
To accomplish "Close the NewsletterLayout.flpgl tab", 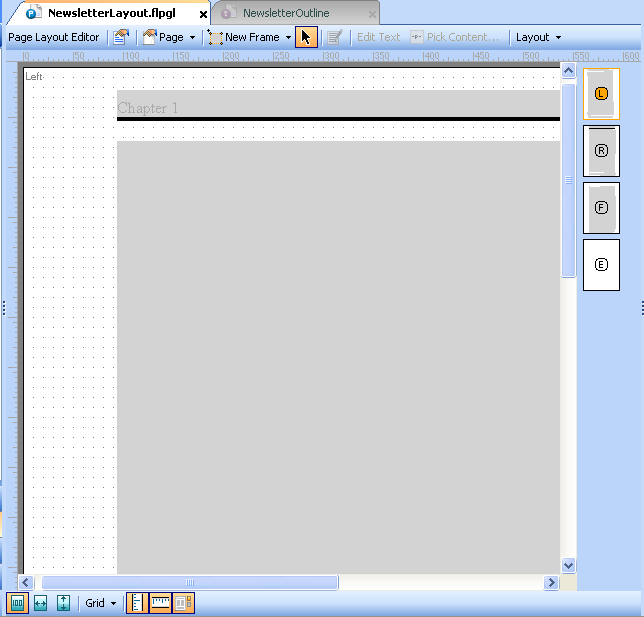I will (203, 15).
